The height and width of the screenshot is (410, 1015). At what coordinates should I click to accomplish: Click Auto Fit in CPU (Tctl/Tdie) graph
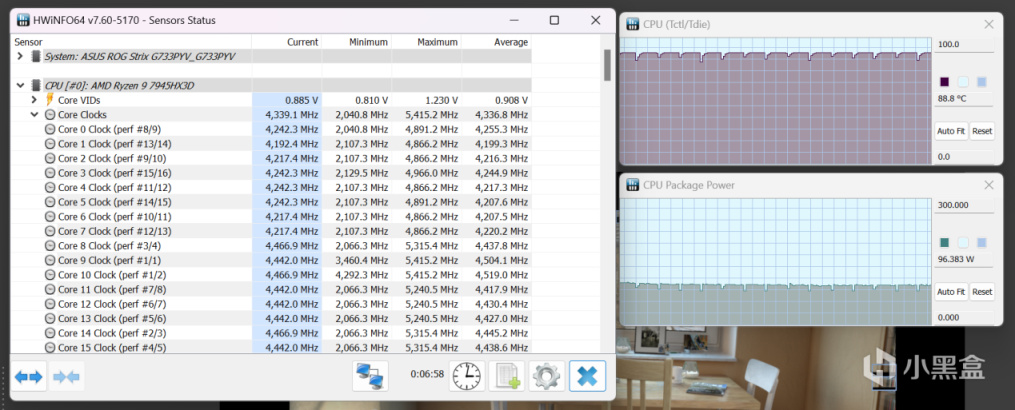click(950, 131)
